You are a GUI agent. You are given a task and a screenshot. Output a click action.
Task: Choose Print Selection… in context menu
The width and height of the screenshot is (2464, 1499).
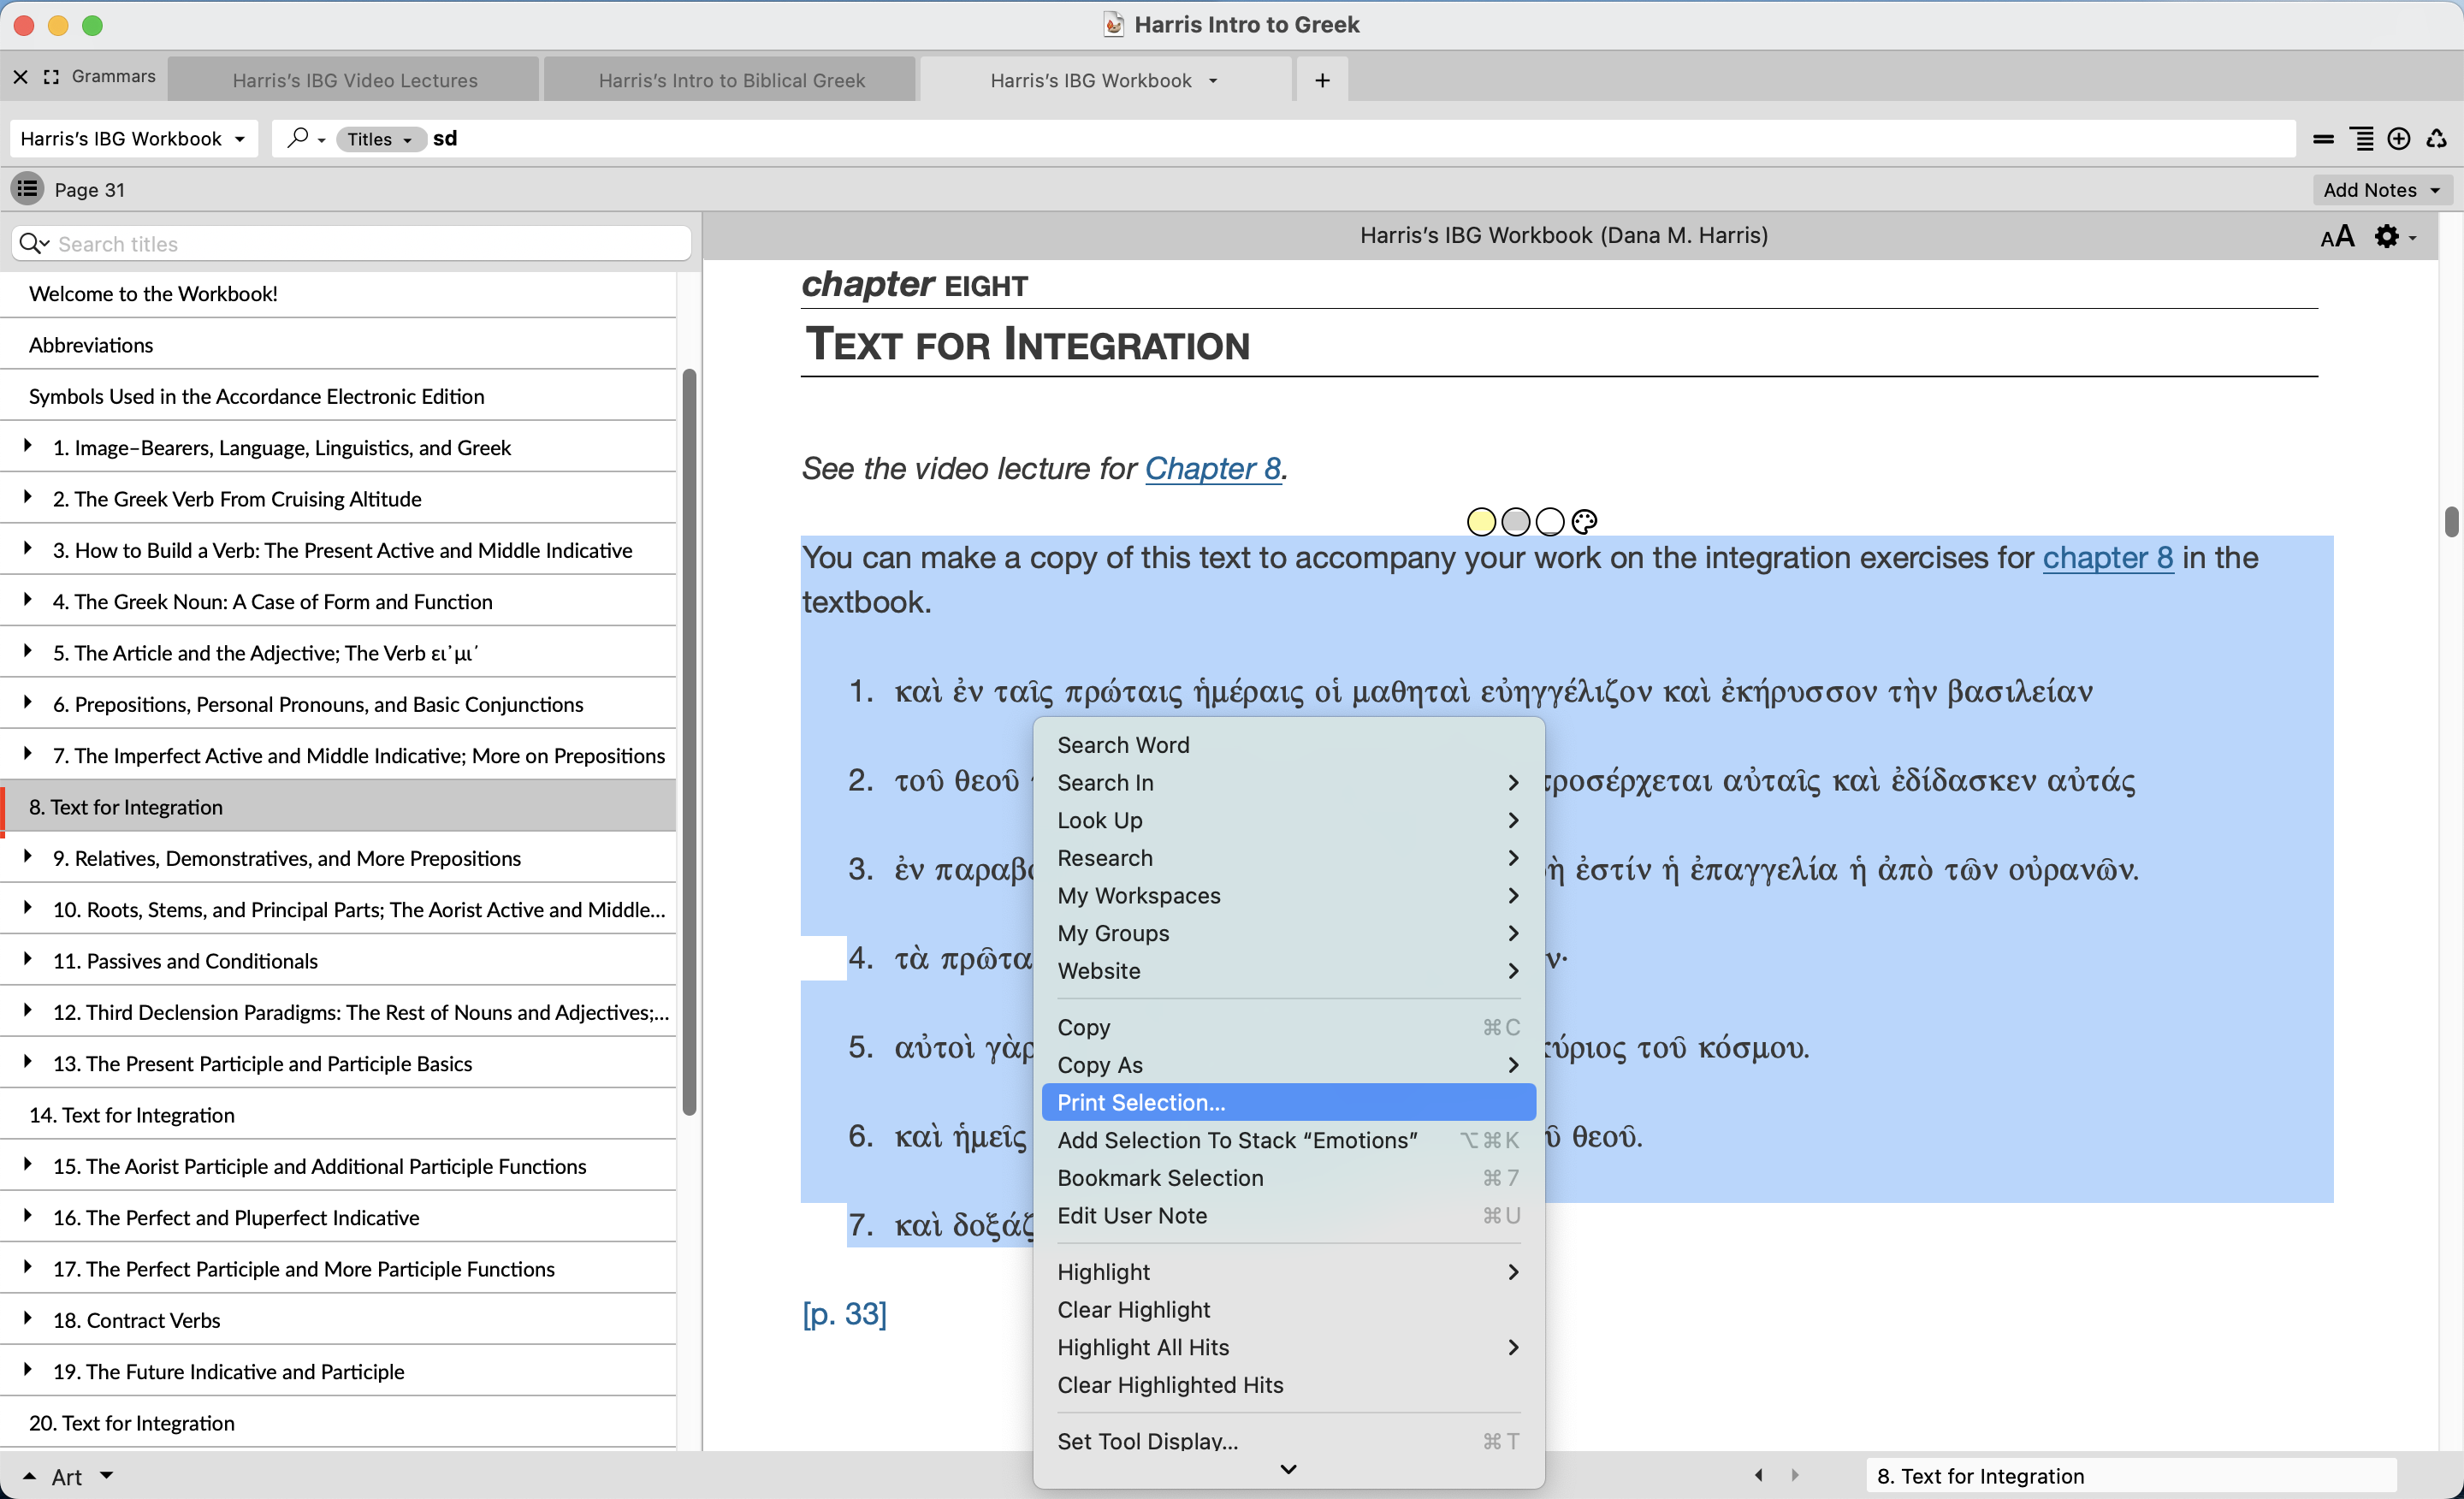[x=1141, y=1102]
